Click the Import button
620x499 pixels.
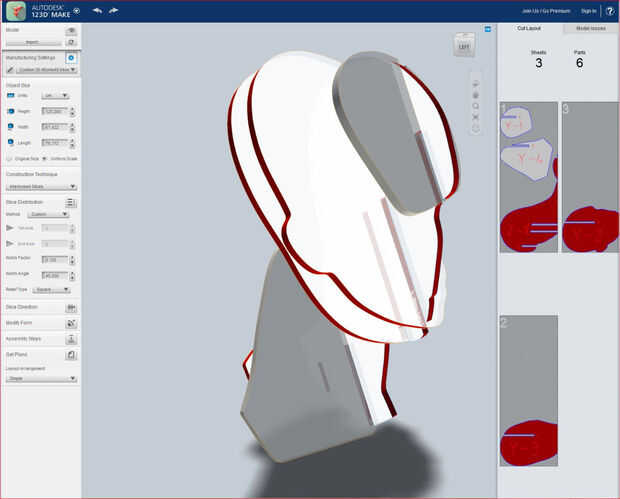click(32, 42)
